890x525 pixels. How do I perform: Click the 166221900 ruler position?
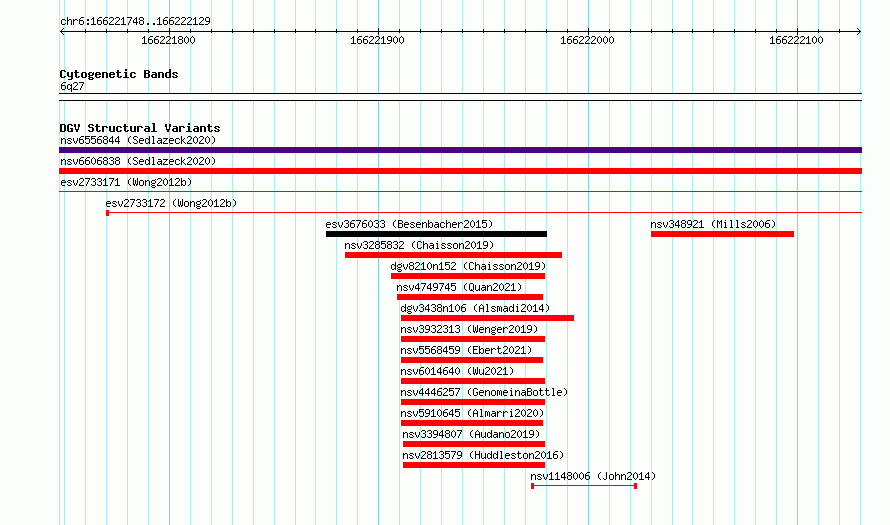(x=377, y=40)
